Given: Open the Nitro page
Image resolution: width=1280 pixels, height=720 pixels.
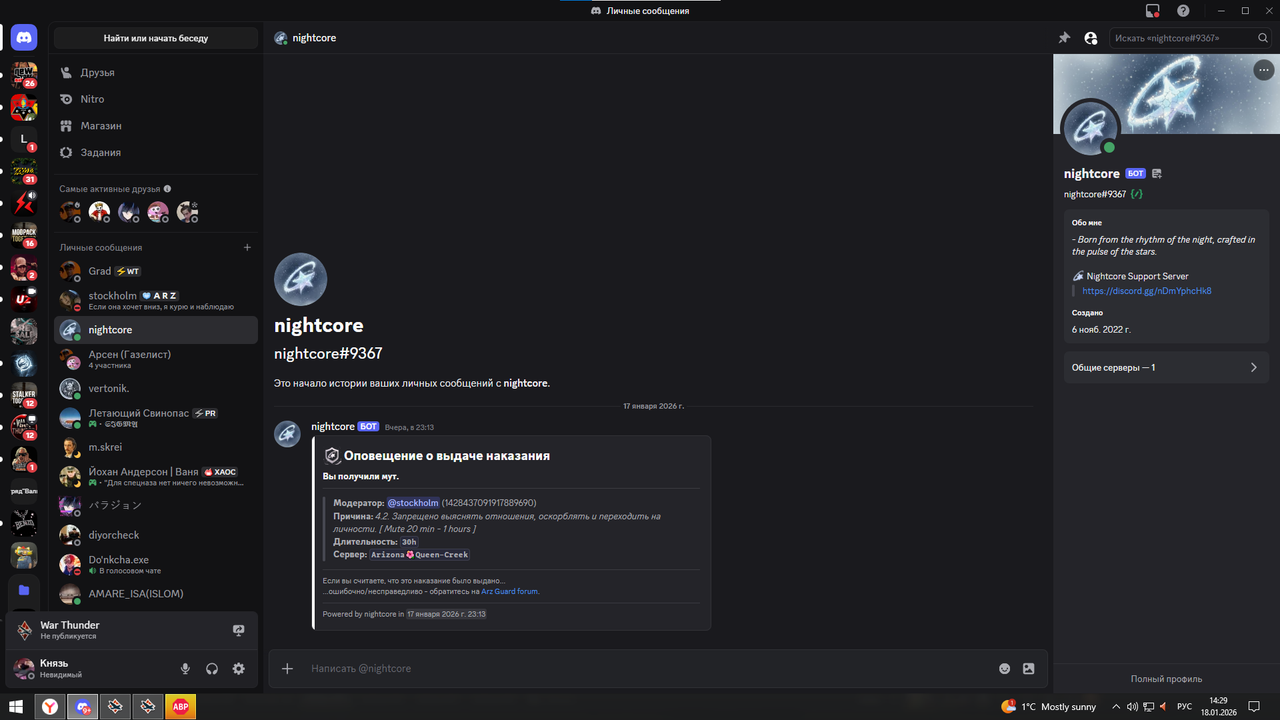Looking at the screenshot, I should click(155, 99).
